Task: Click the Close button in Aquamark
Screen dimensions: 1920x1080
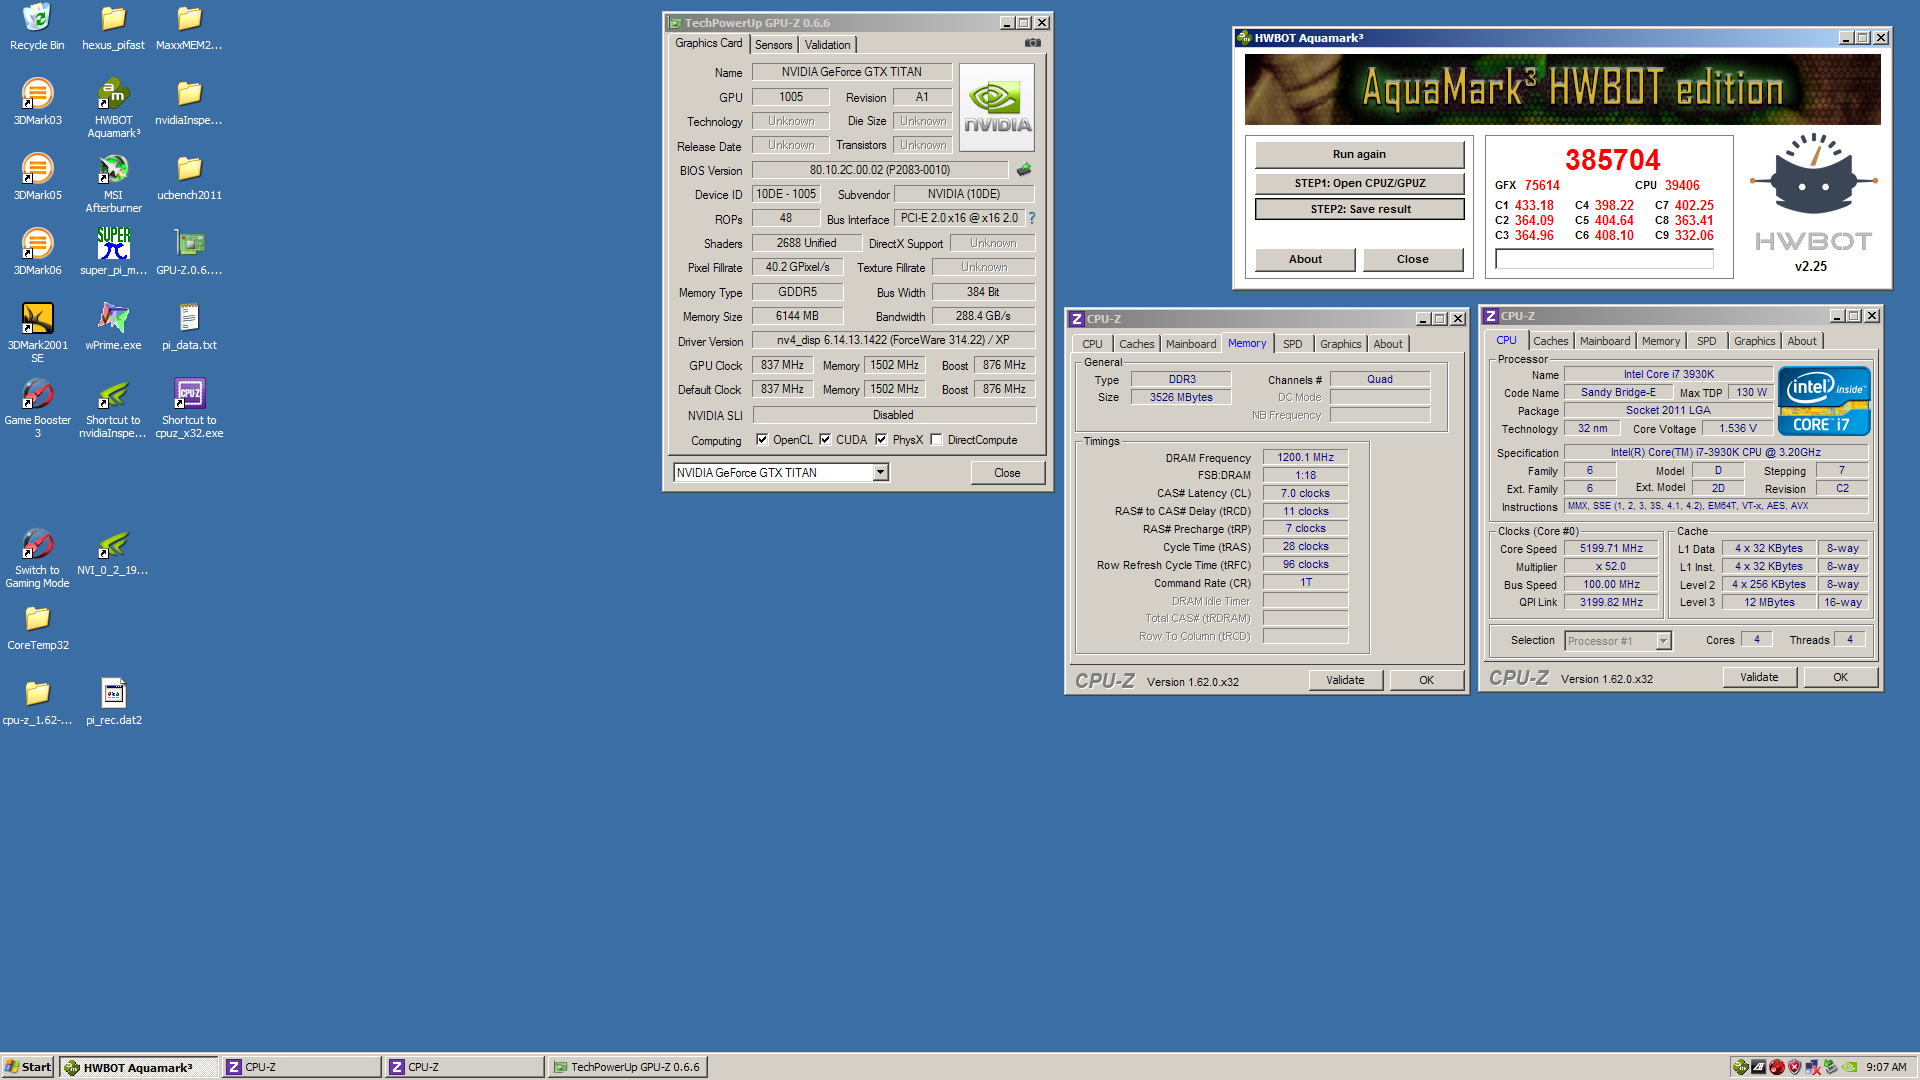Action: point(1412,259)
